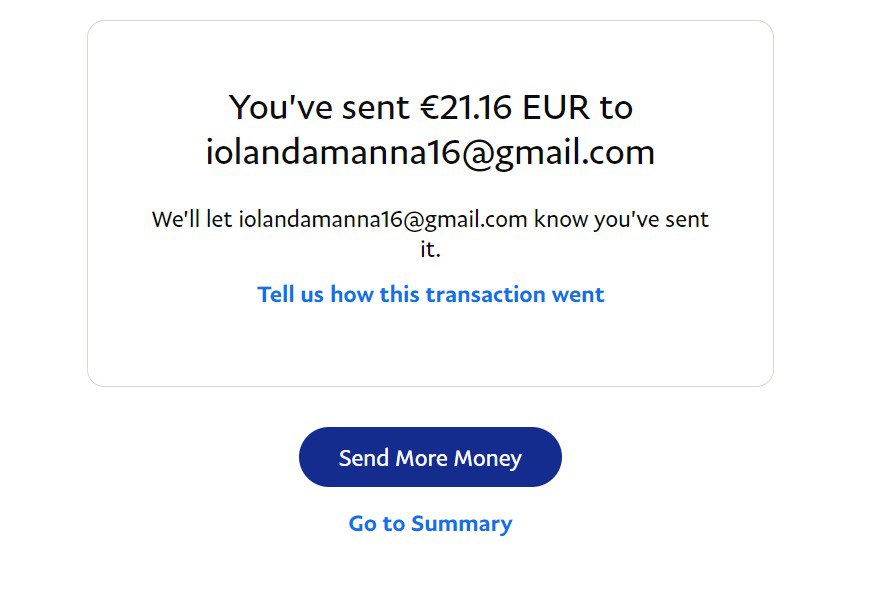Viewport: 891px width, 612px height.
Task: Navigate to Summary via blue link
Action: (x=430, y=523)
